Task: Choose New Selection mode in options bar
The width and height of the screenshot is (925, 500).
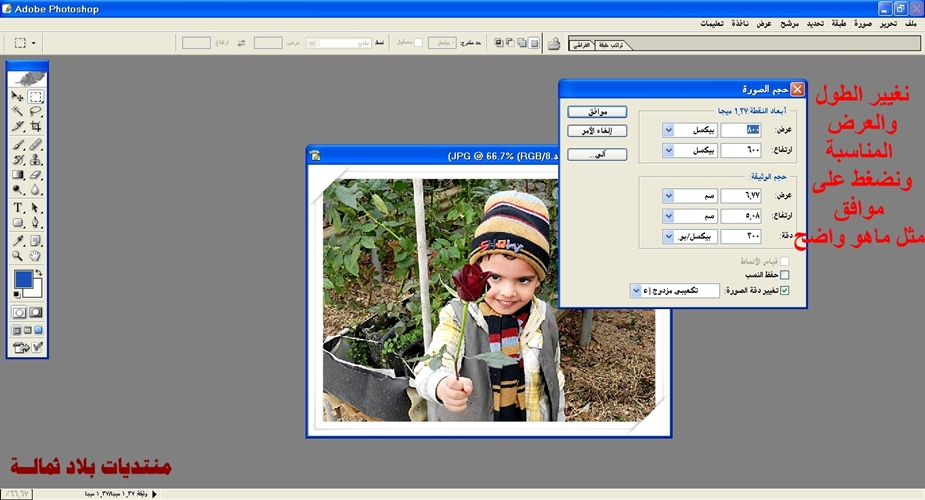Action: [534, 43]
